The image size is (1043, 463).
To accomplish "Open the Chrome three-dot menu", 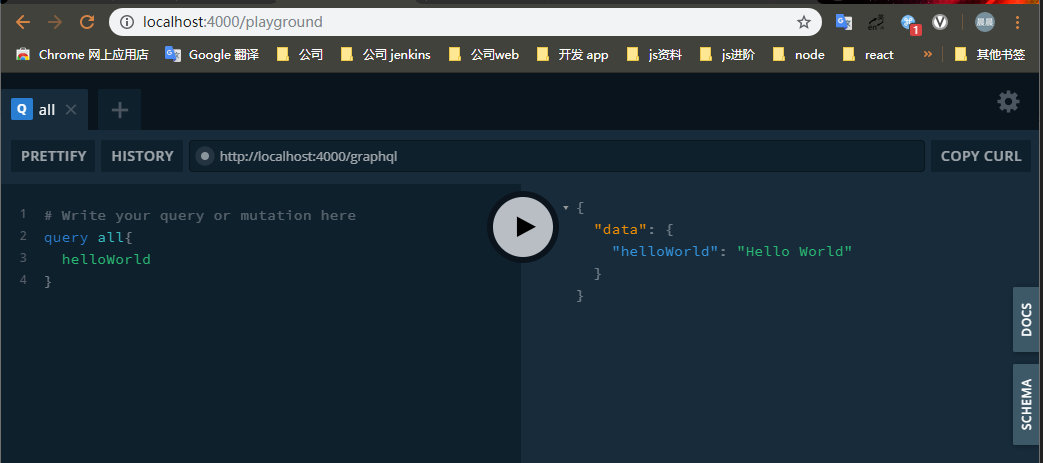I will point(1017,22).
